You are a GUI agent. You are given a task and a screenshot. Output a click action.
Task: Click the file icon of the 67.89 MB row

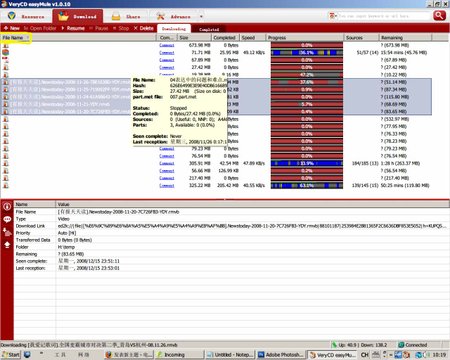[5, 60]
